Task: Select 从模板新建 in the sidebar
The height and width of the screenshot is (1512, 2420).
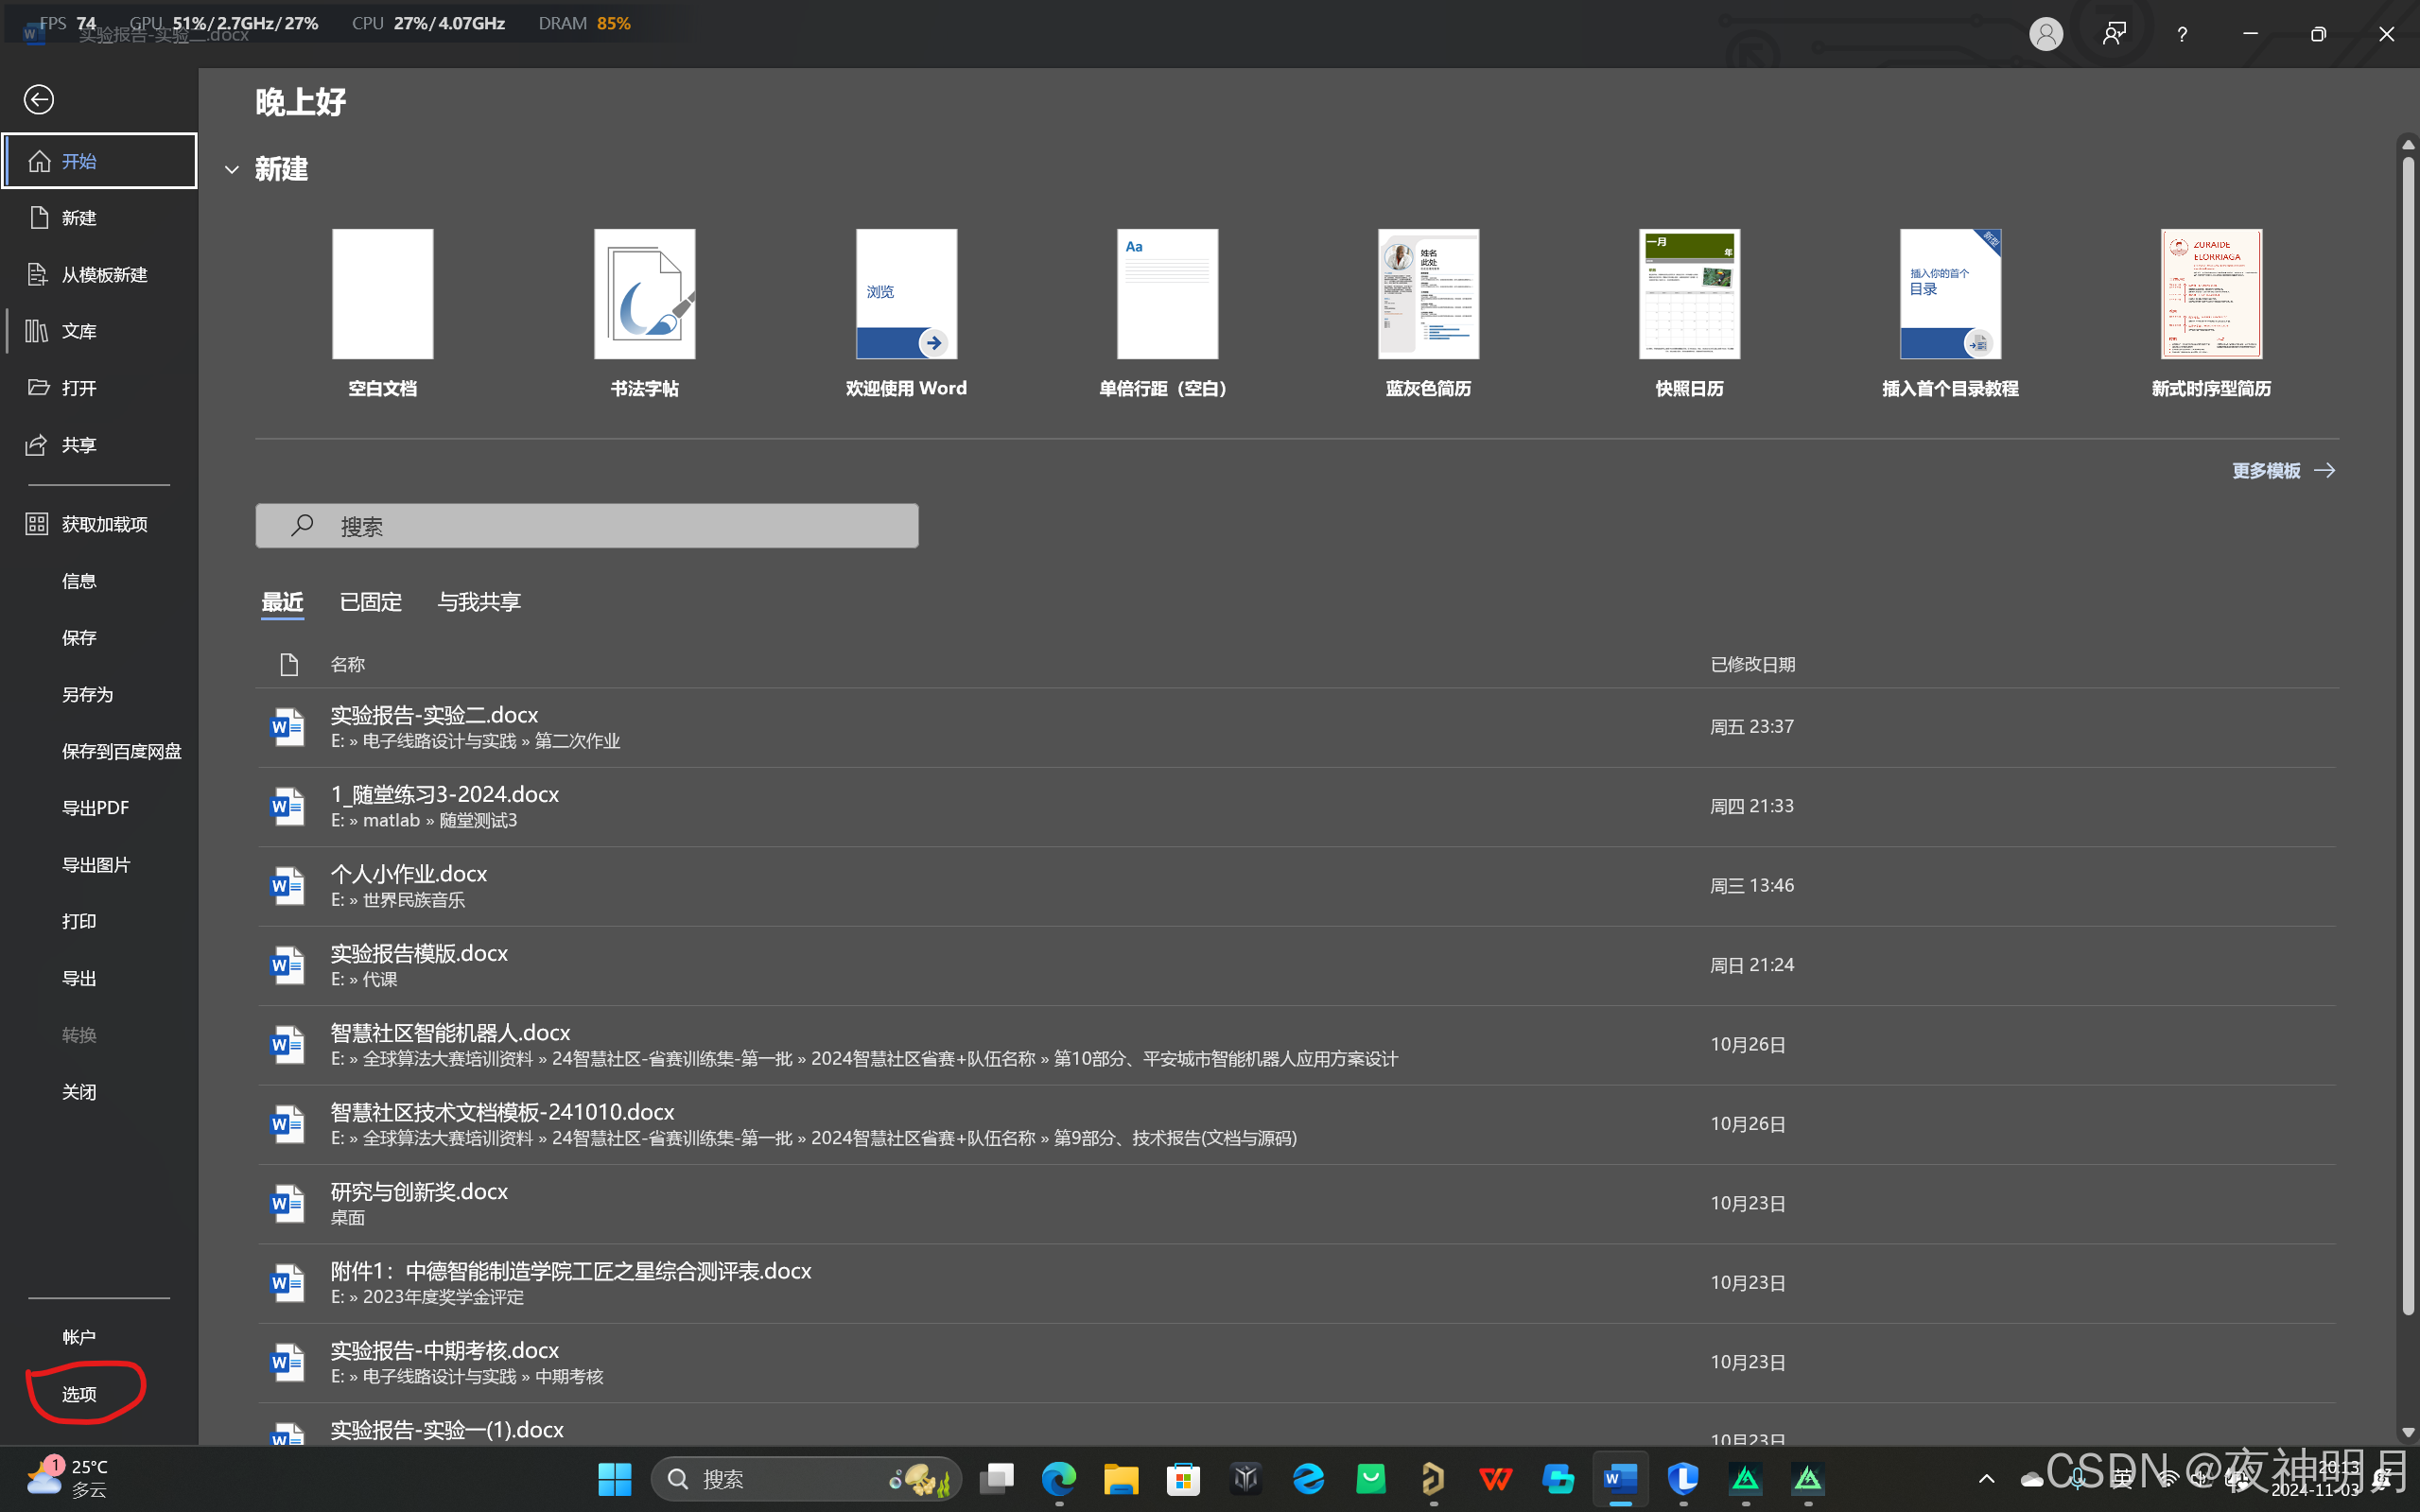Action: 103,274
